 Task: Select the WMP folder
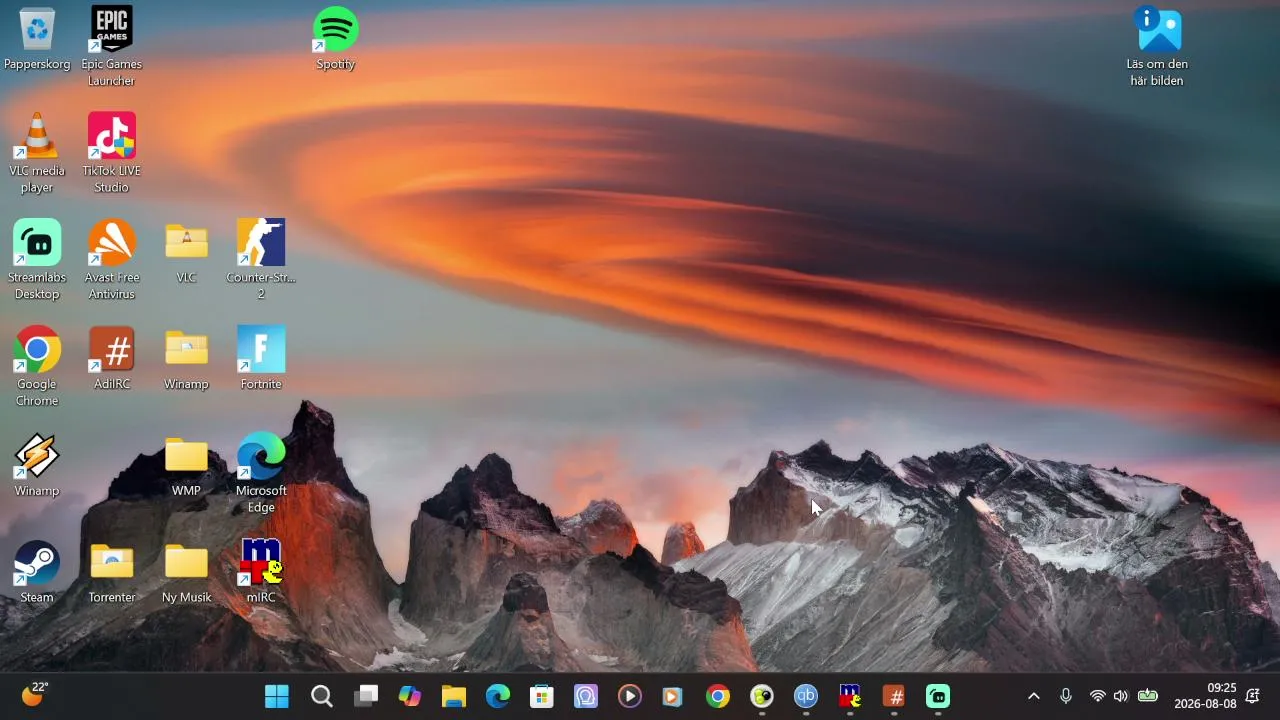click(x=186, y=465)
